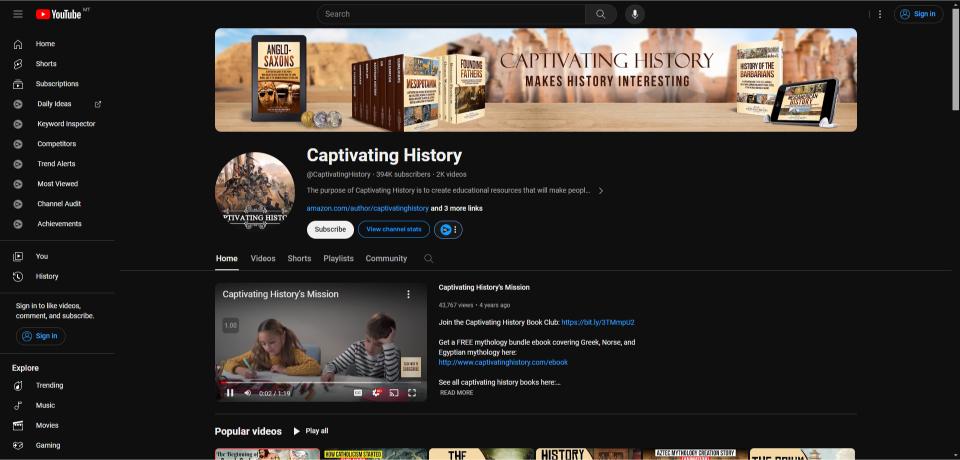Image resolution: width=960 pixels, height=460 pixels.
Task: Switch to the Shorts channel tab
Action: coord(299,258)
